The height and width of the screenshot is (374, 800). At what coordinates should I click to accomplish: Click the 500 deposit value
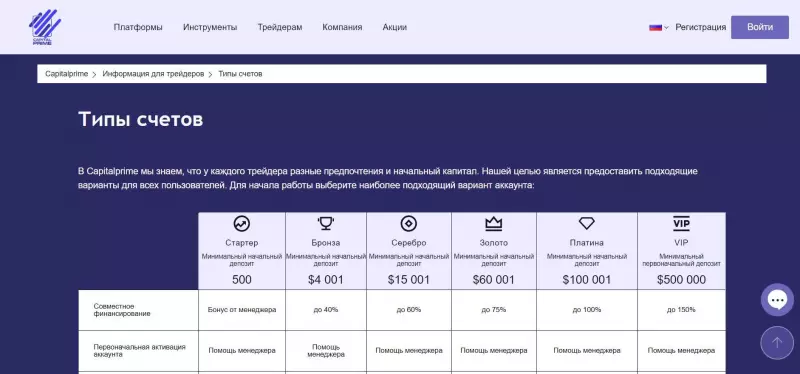pyautogui.click(x=242, y=280)
